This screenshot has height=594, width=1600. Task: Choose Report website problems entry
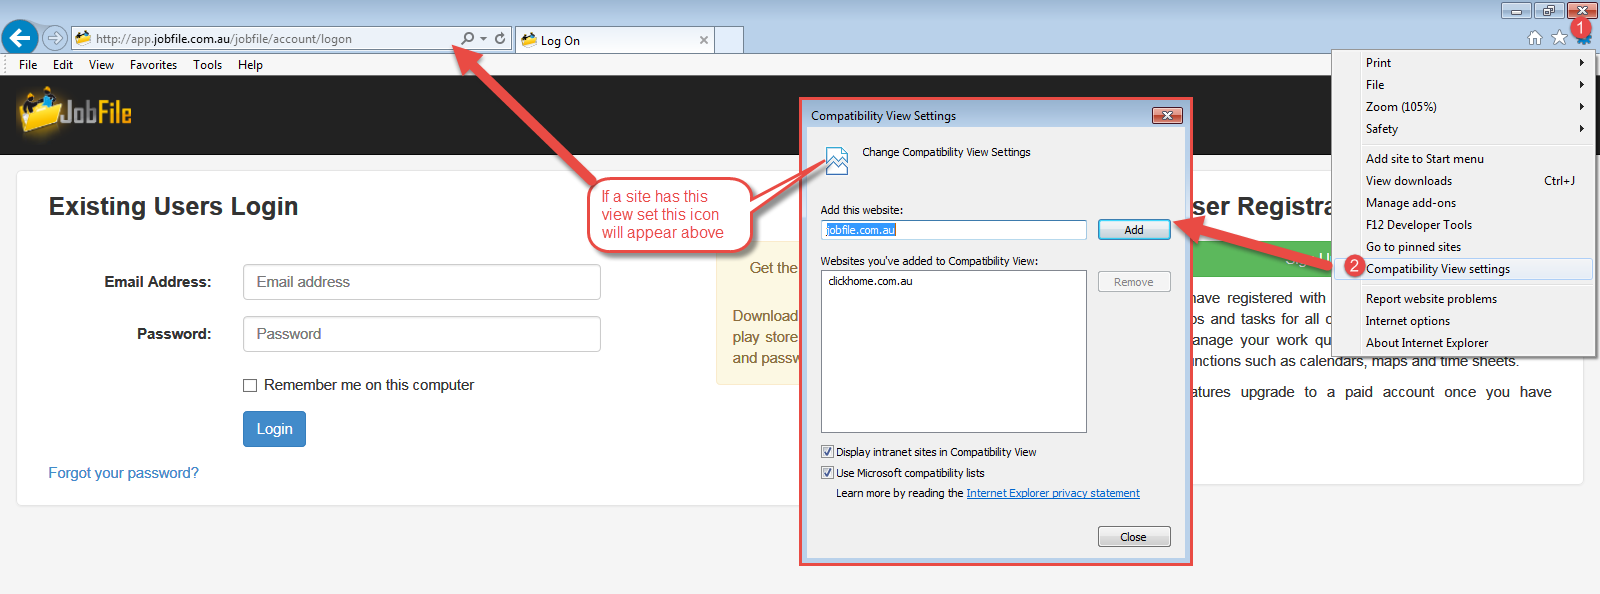pyautogui.click(x=1464, y=299)
